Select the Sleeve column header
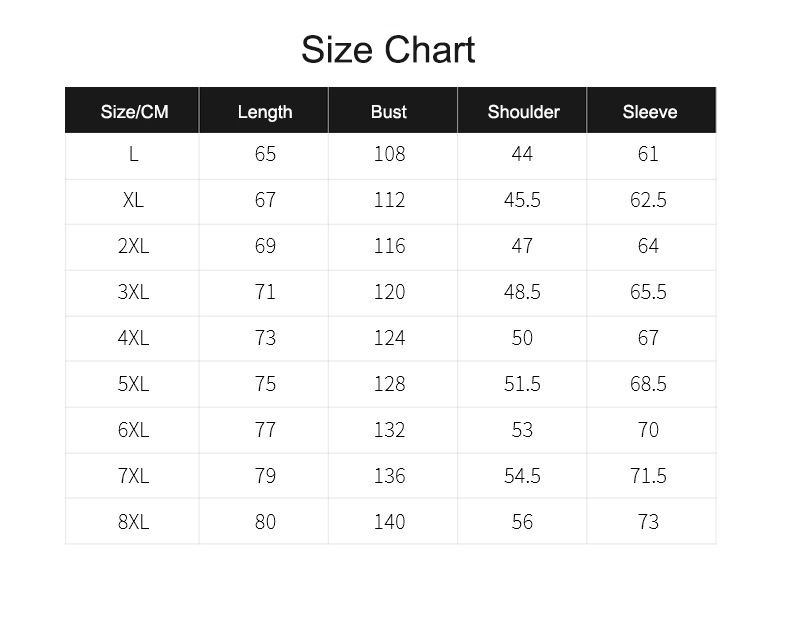 click(x=650, y=112)
